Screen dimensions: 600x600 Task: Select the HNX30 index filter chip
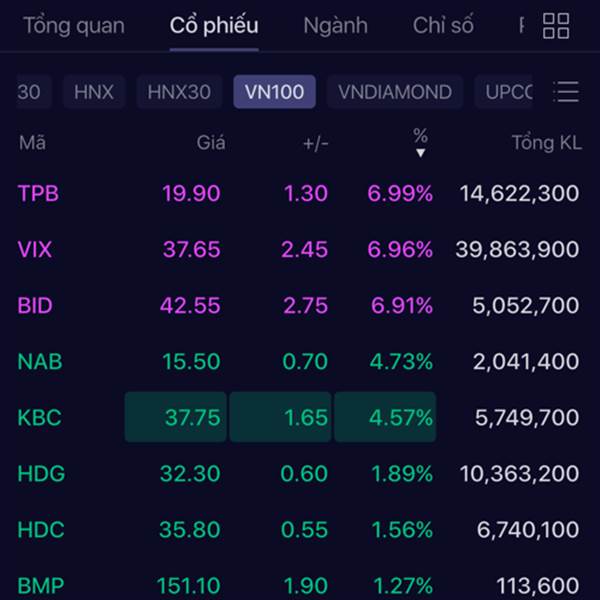click(x=179, y=92)
